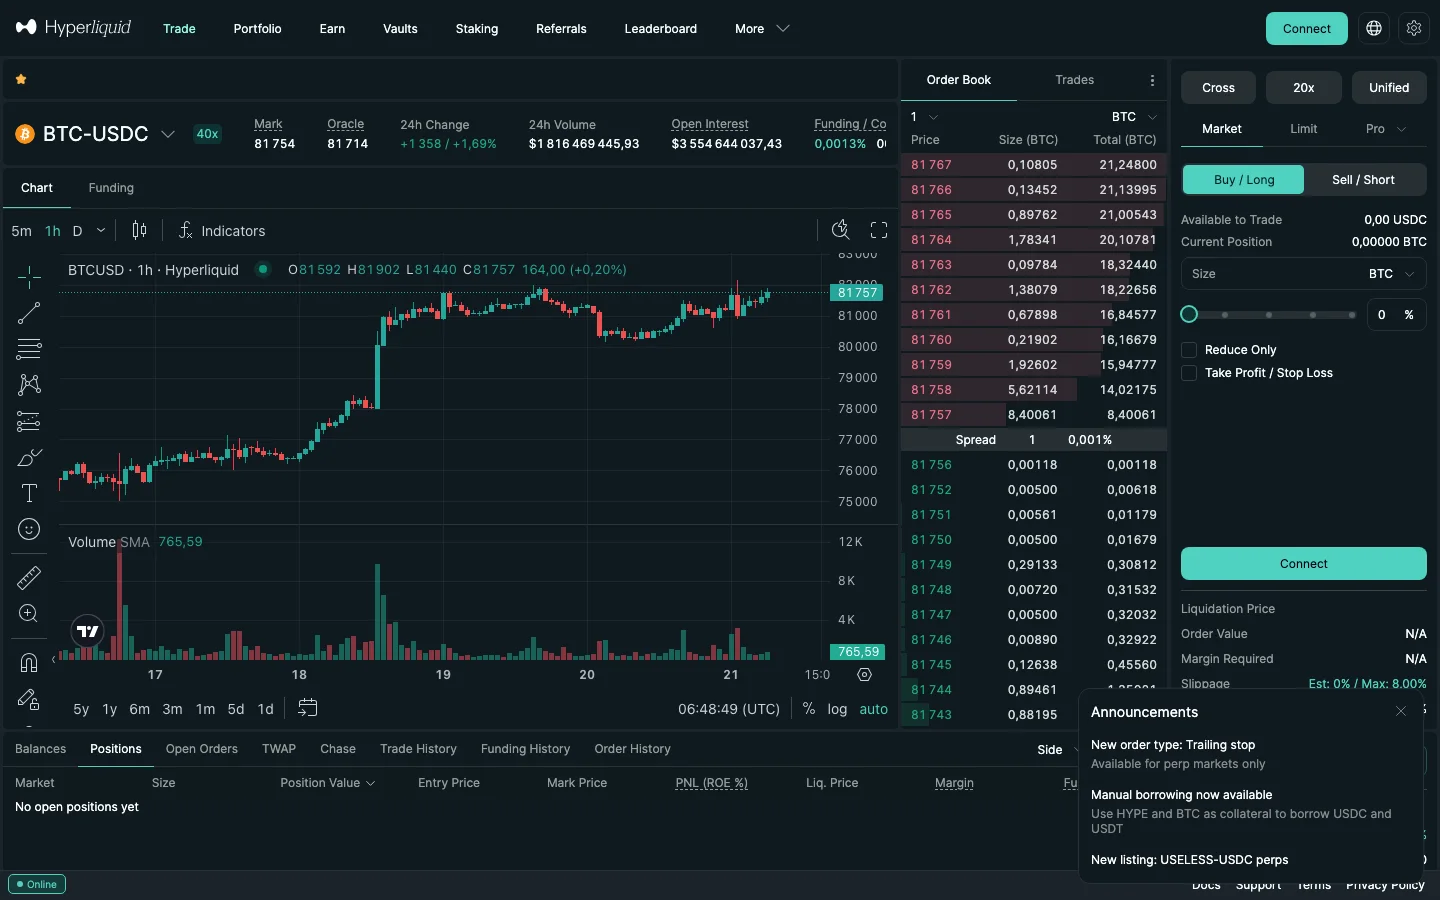The height and width of the screenshot is (900, 1440).
Task: Open the Indicators menu
Action: click(222, 230)
